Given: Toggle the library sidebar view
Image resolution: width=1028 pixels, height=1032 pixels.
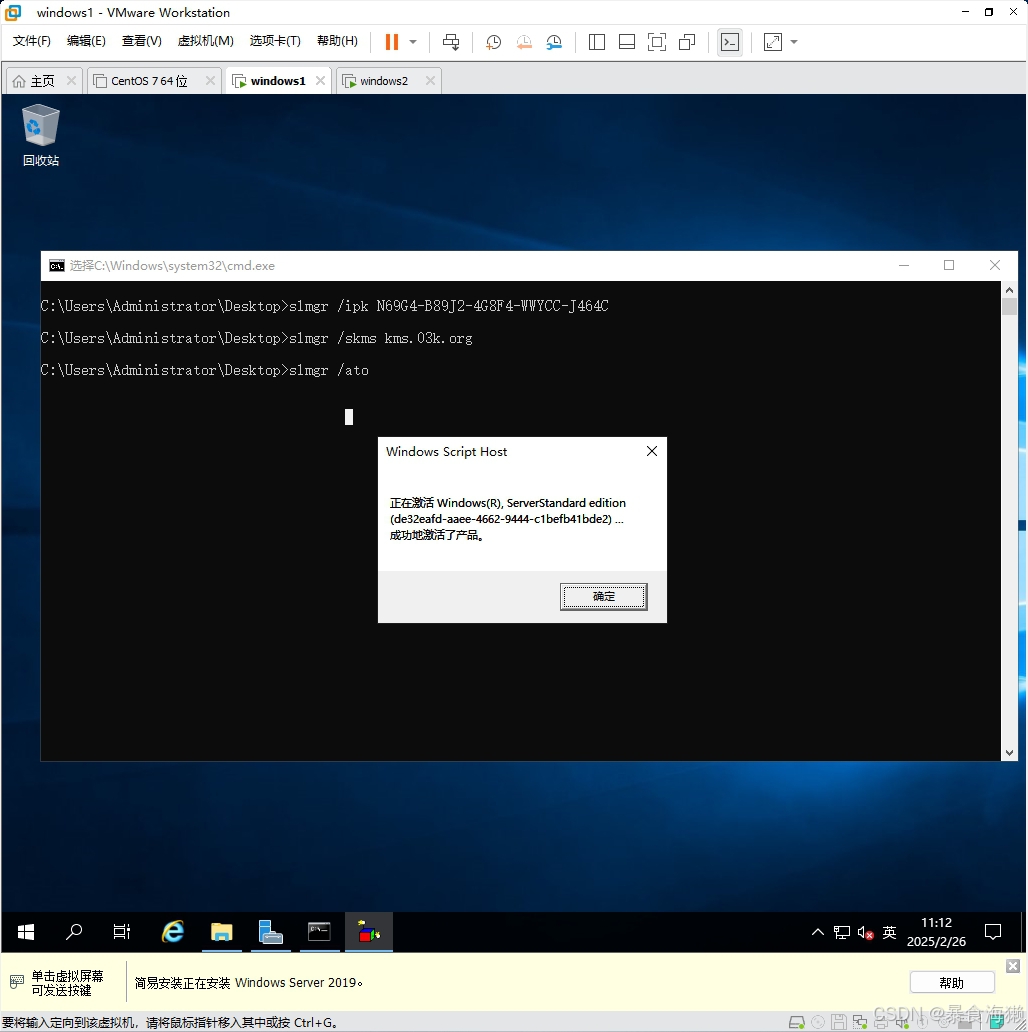Looking at the screenshot, I should 597,42.
